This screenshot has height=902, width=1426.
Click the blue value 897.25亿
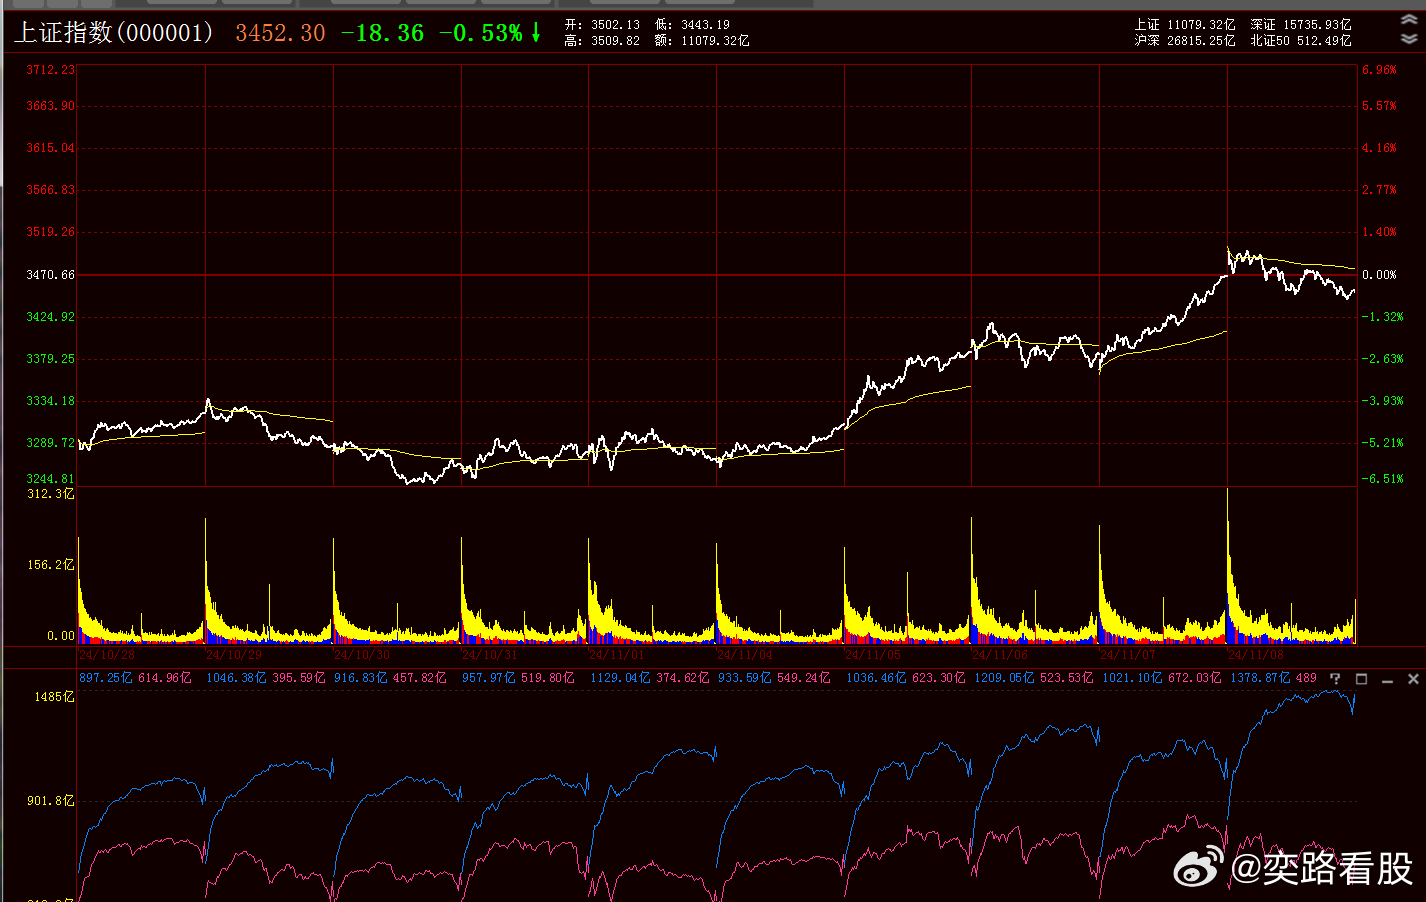pos(106,678)
